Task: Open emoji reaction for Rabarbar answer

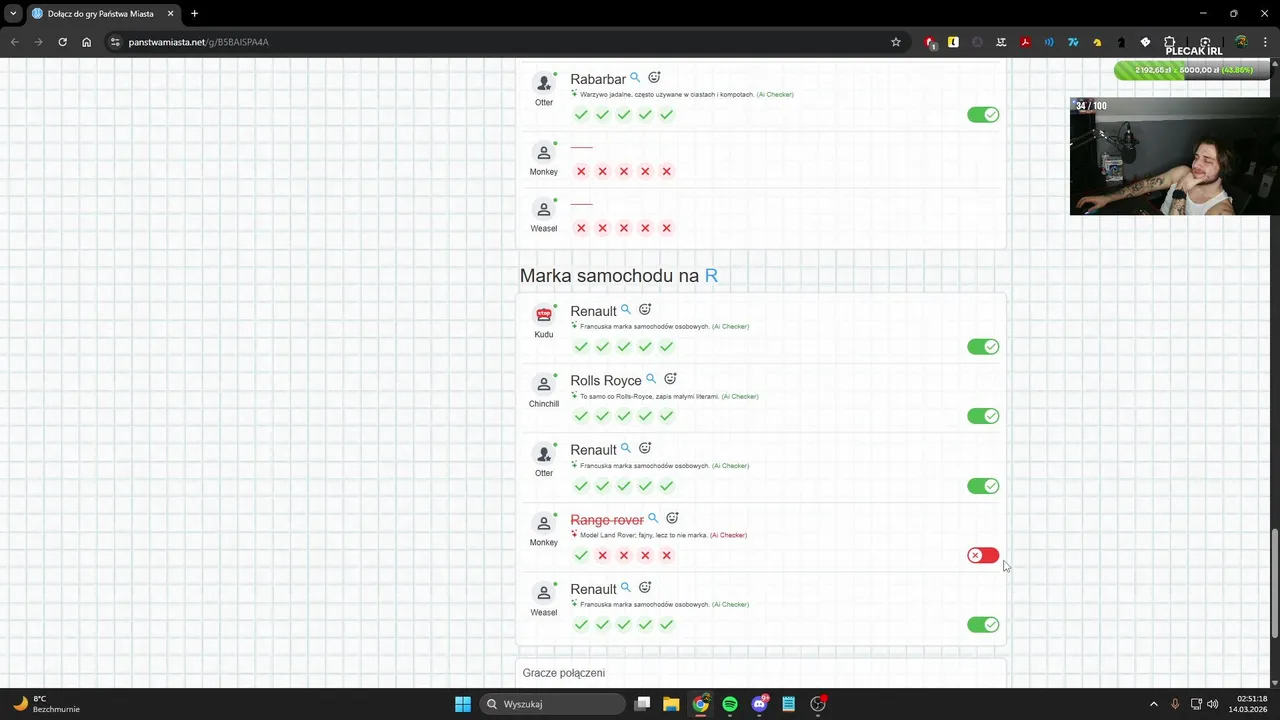Action: (x=654, y=77)
